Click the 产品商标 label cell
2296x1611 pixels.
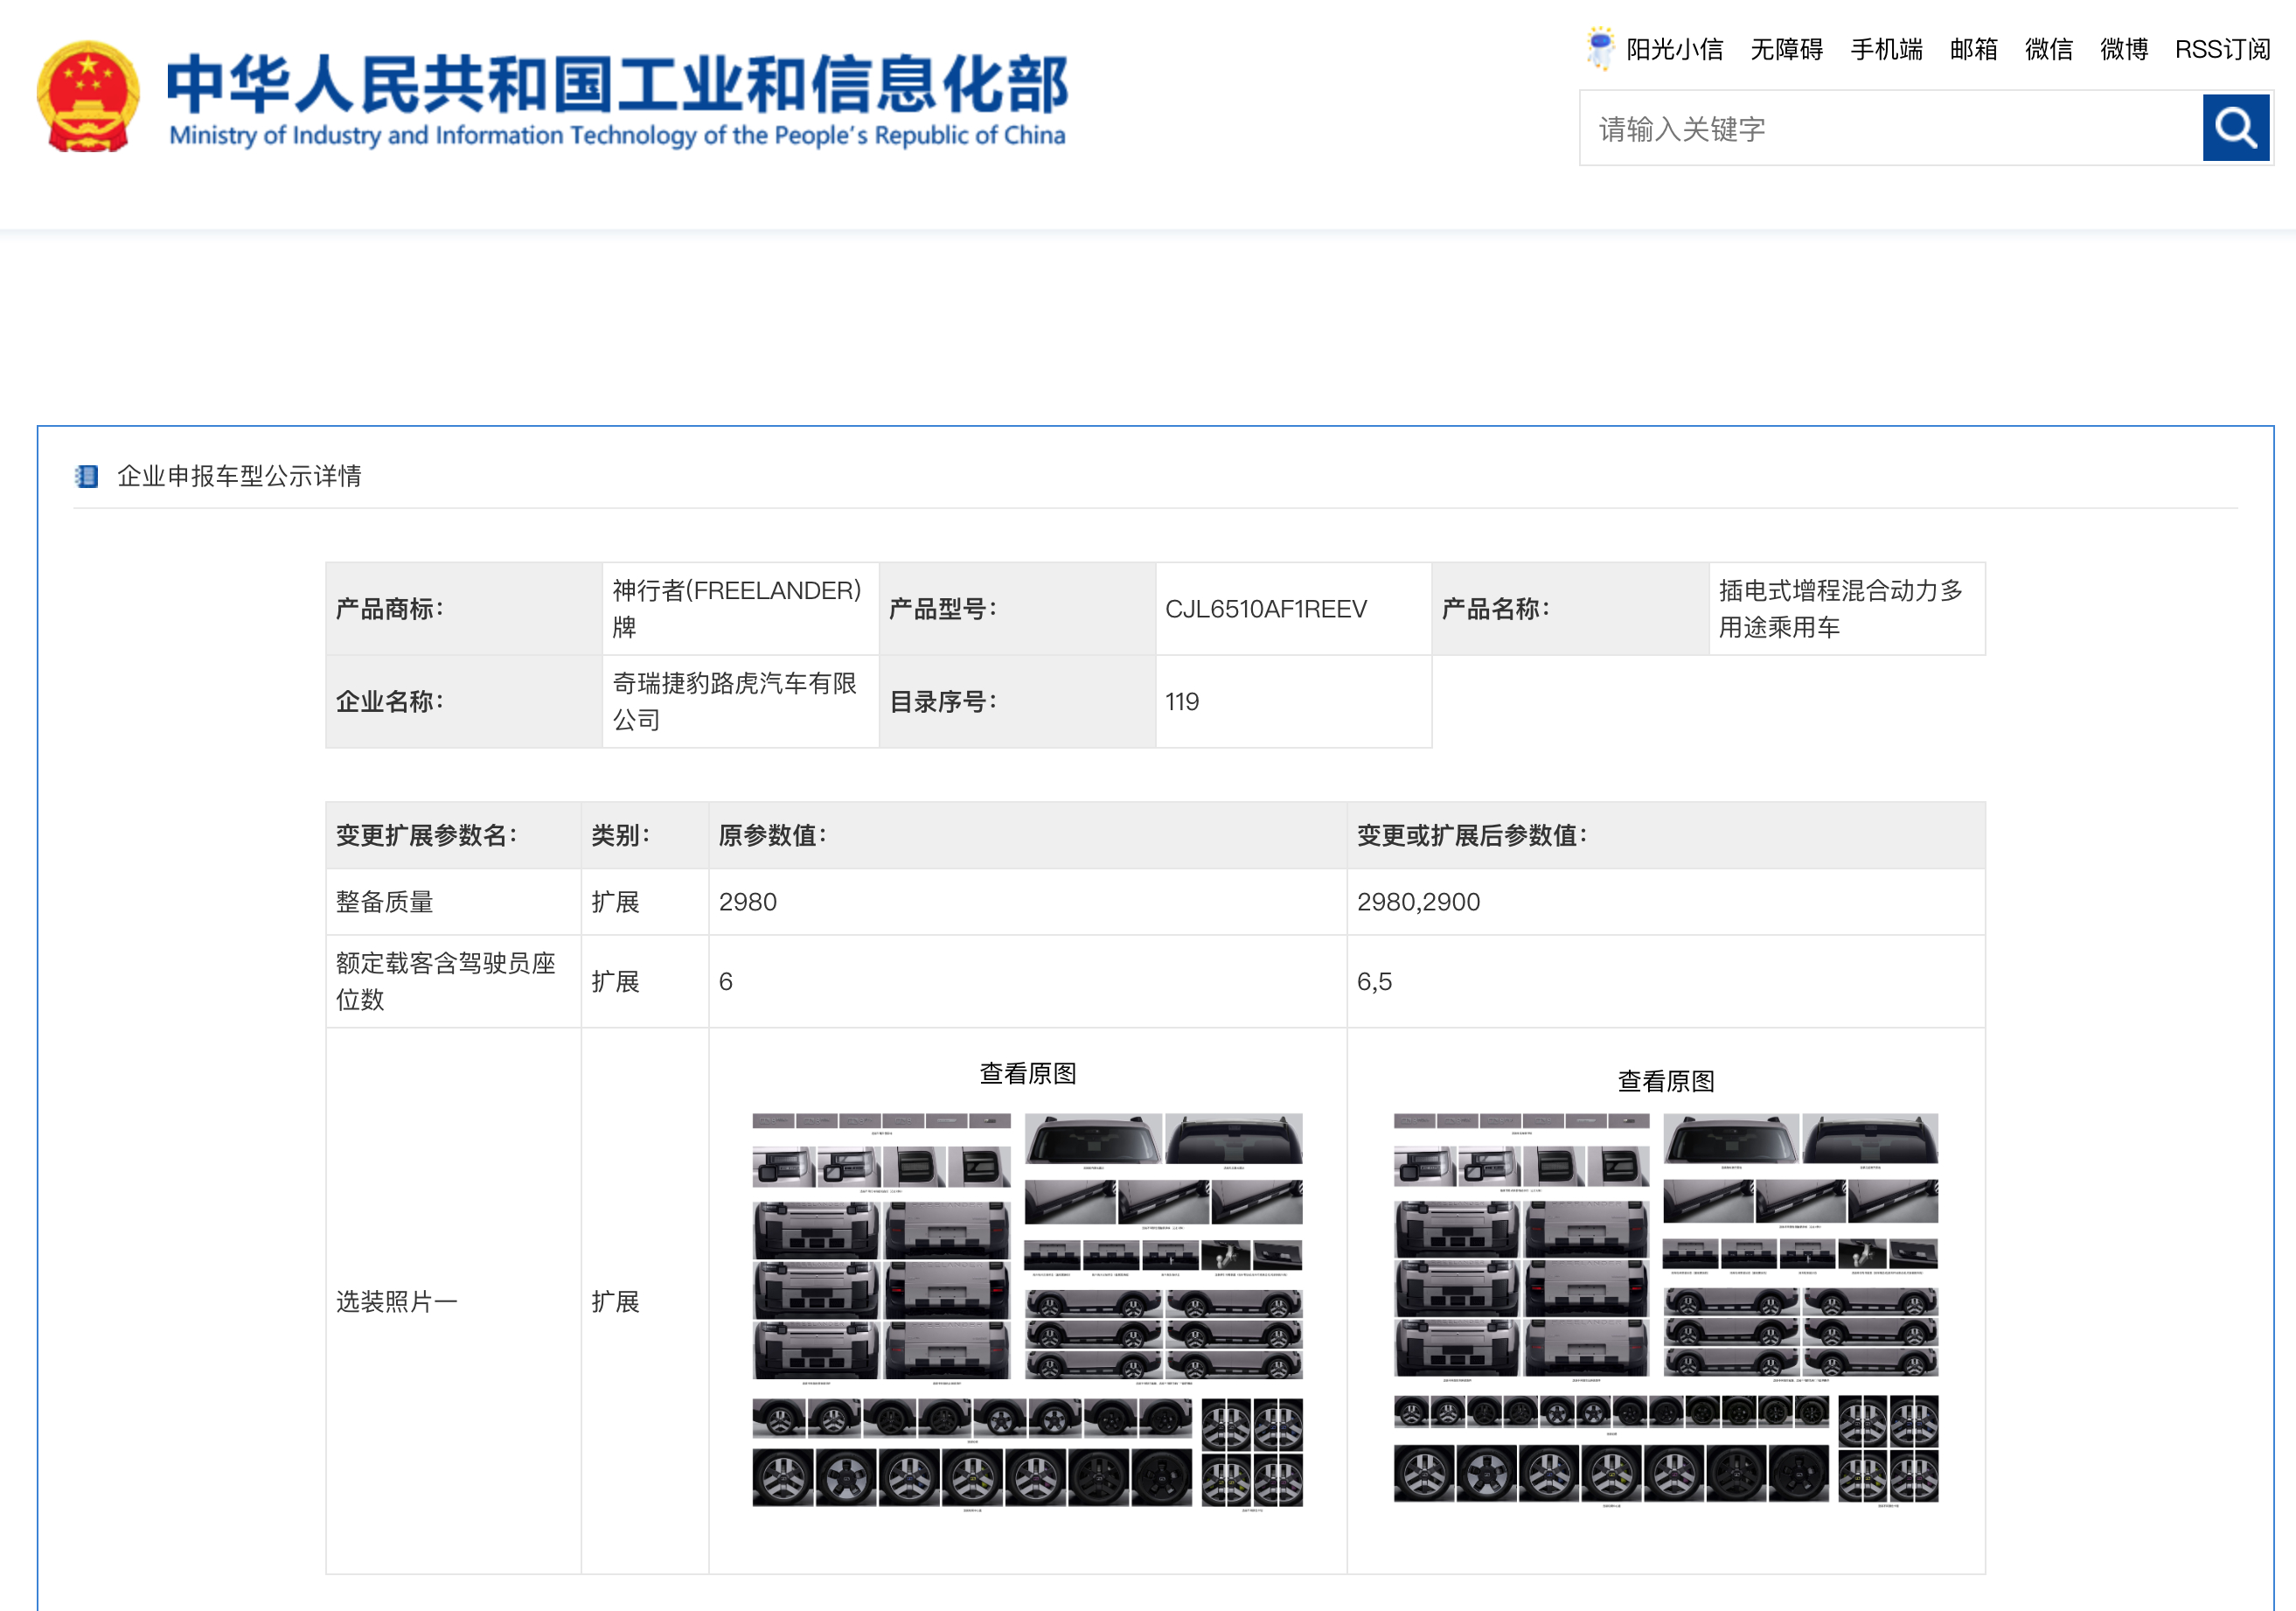pos(464,608)
